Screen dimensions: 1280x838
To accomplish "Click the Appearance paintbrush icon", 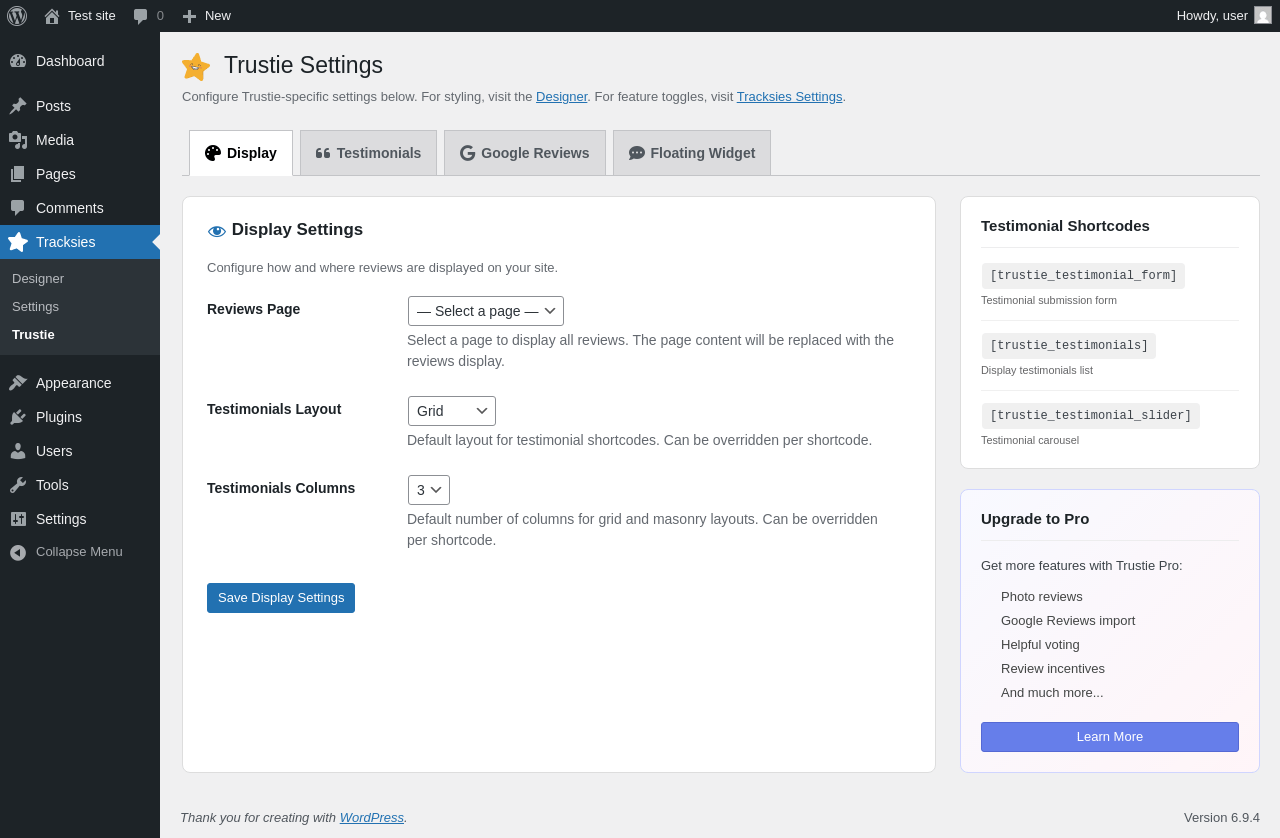I will coord(18,383).
